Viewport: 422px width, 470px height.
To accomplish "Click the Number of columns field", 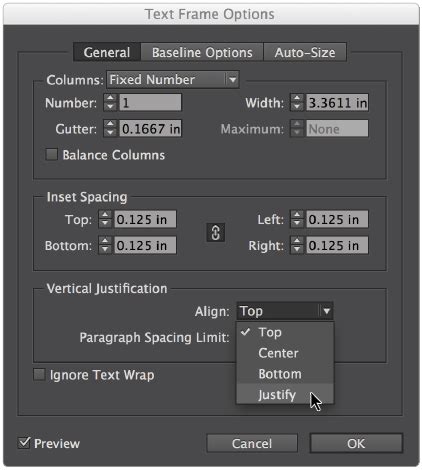I will (x=151, y=102).
